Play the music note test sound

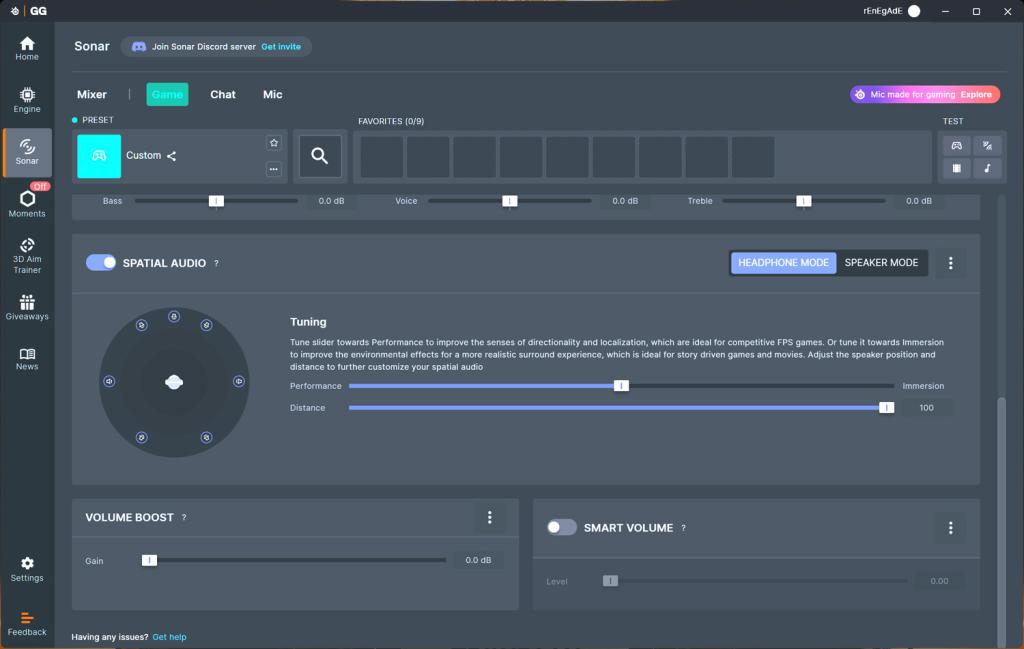986,168
